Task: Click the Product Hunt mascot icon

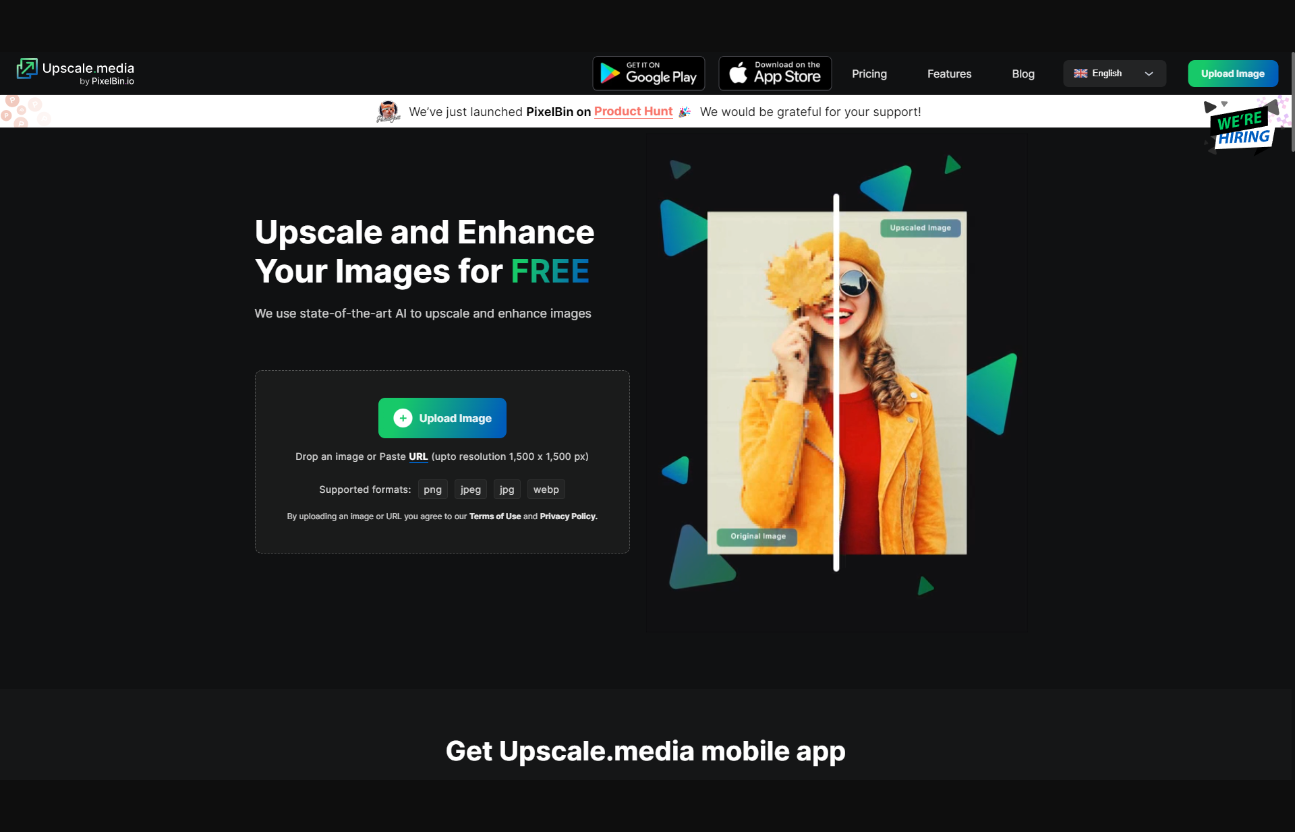Action: pyautogui.click(x=388, y=112)
